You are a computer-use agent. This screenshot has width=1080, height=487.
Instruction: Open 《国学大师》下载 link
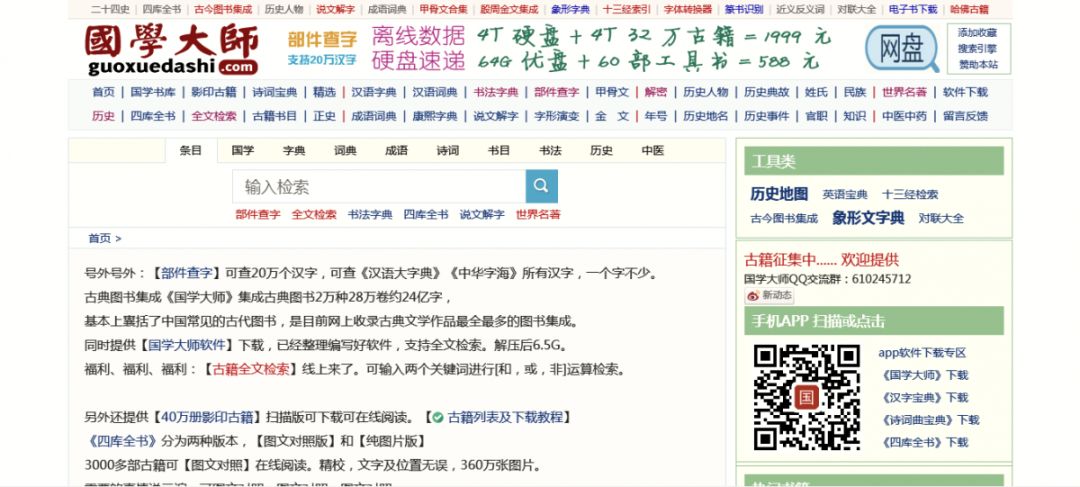(x=923, y=375)
